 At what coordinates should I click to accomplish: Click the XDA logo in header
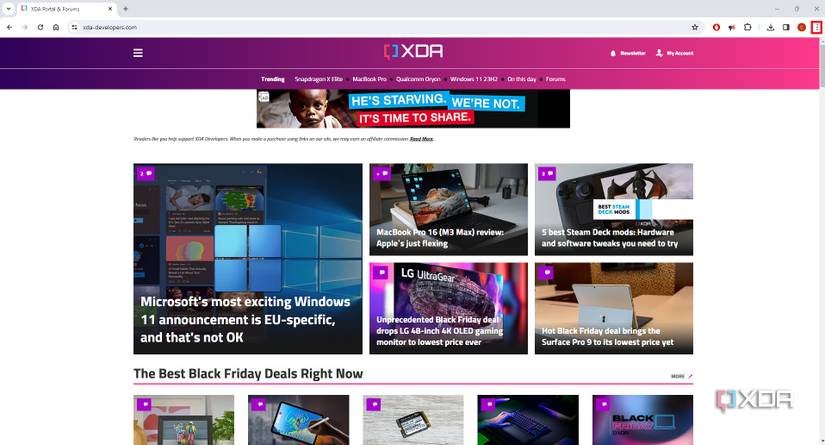click(x=413, y=52)
